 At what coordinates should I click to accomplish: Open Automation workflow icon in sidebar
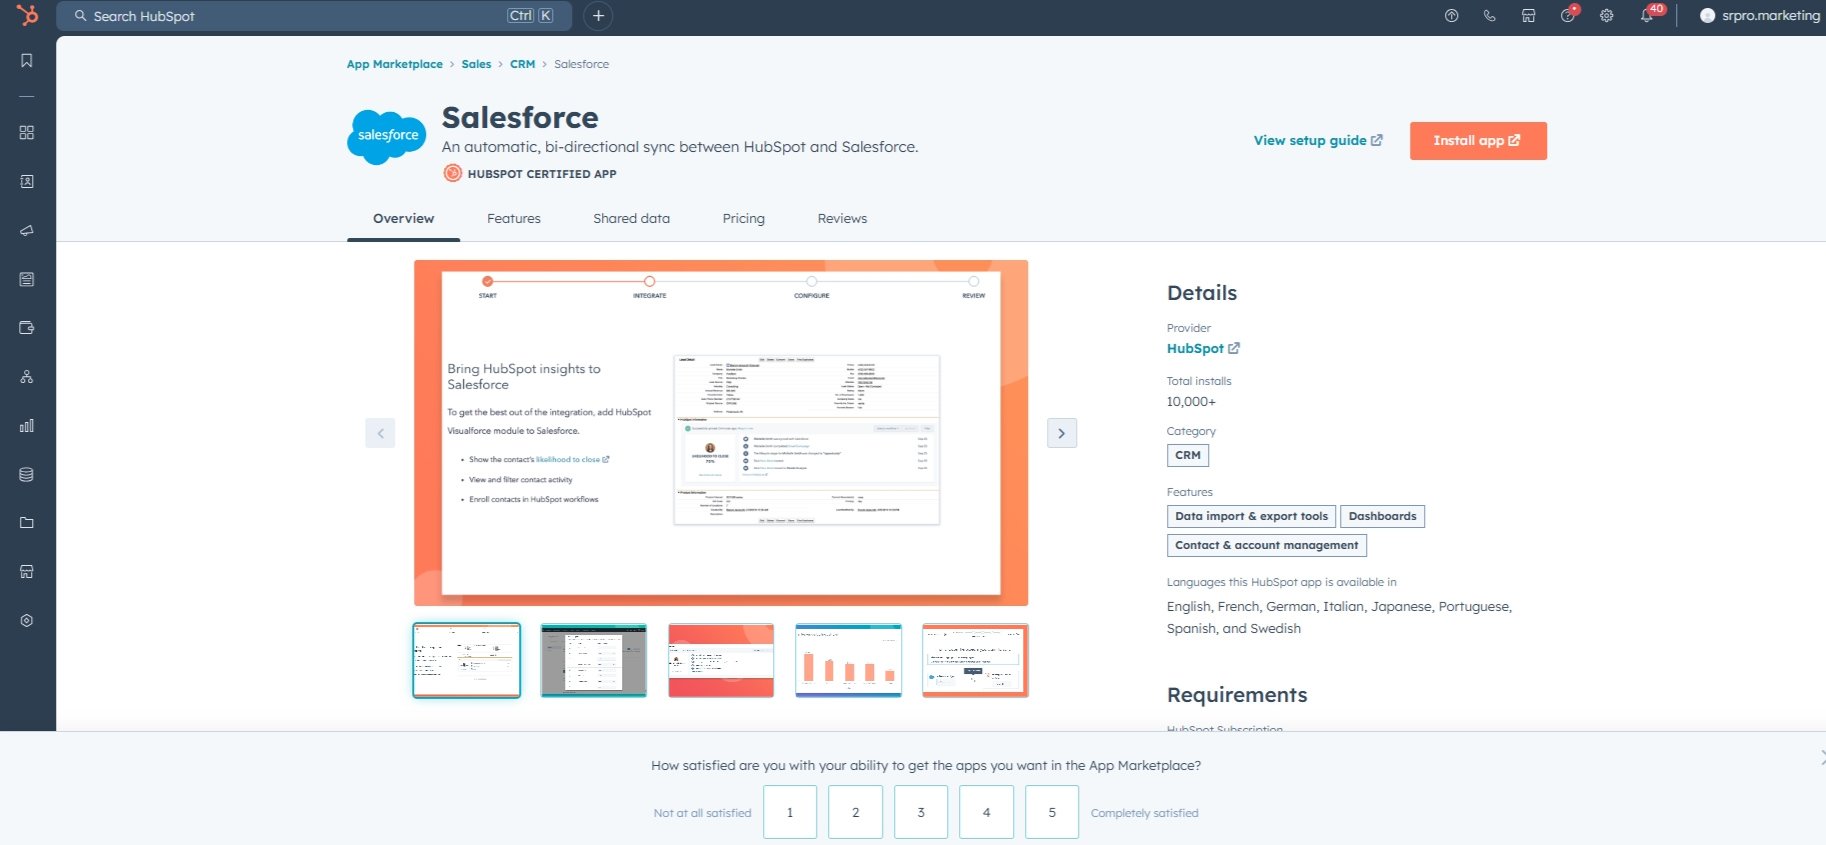coord(27,377)
